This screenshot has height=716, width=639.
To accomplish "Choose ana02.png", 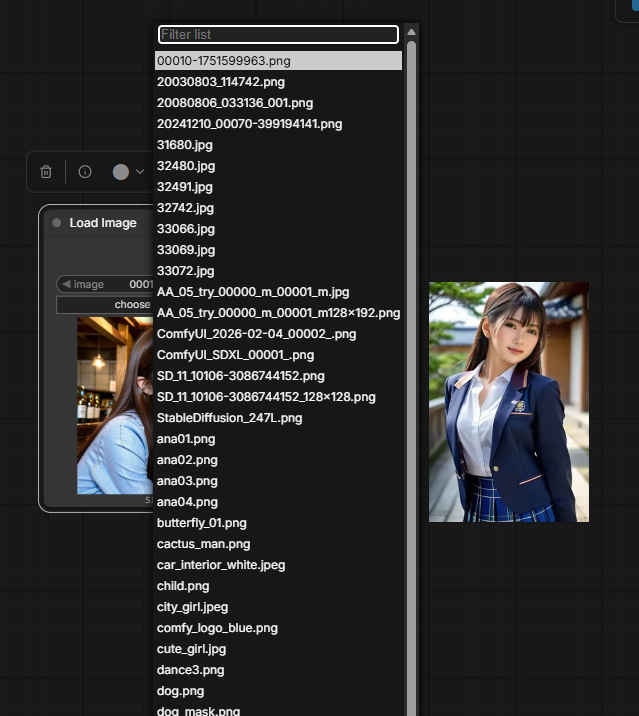I will [278, 460].
